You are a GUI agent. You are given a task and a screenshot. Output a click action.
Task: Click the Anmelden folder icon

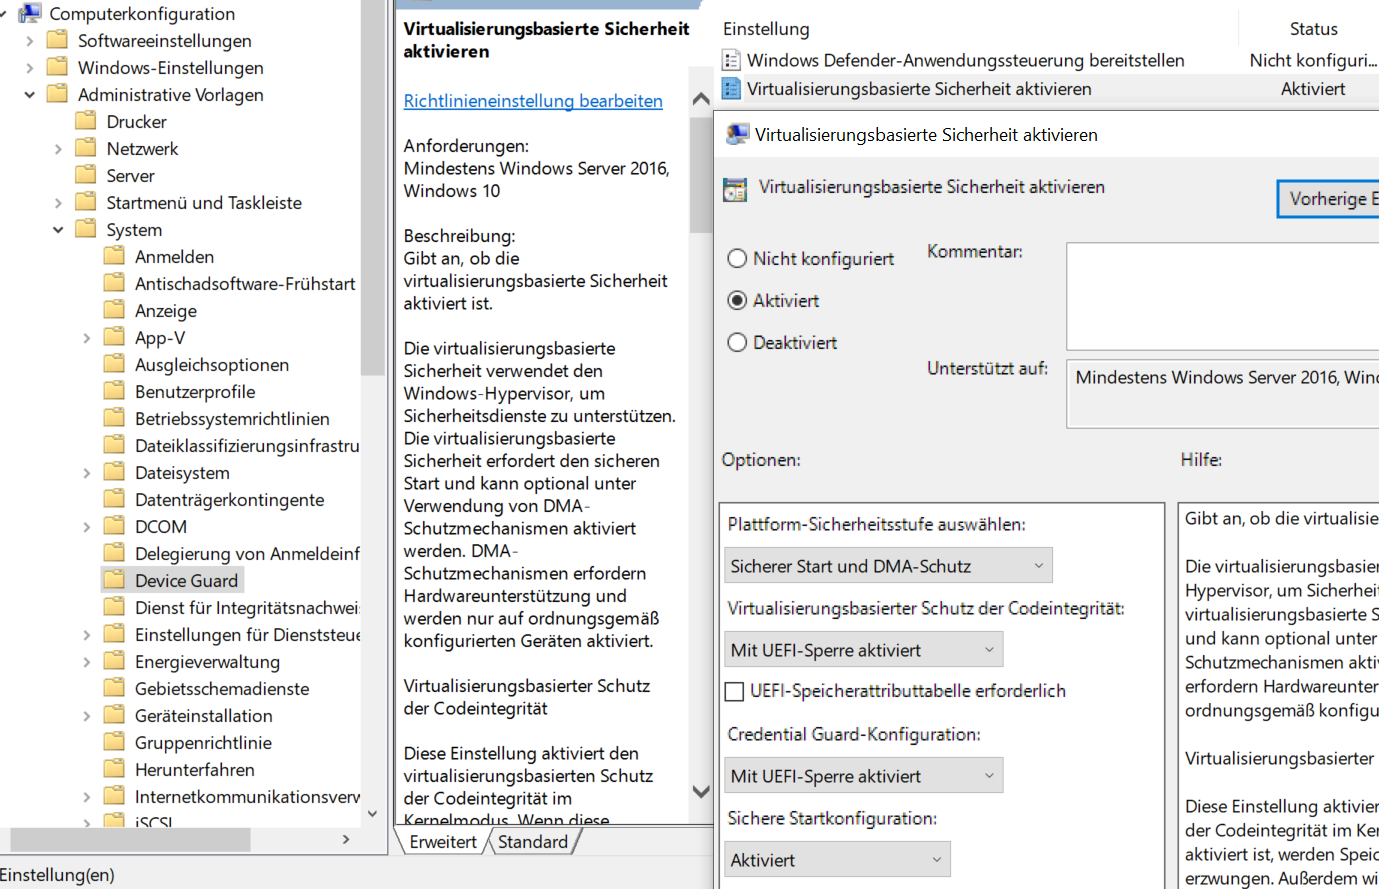114,256
